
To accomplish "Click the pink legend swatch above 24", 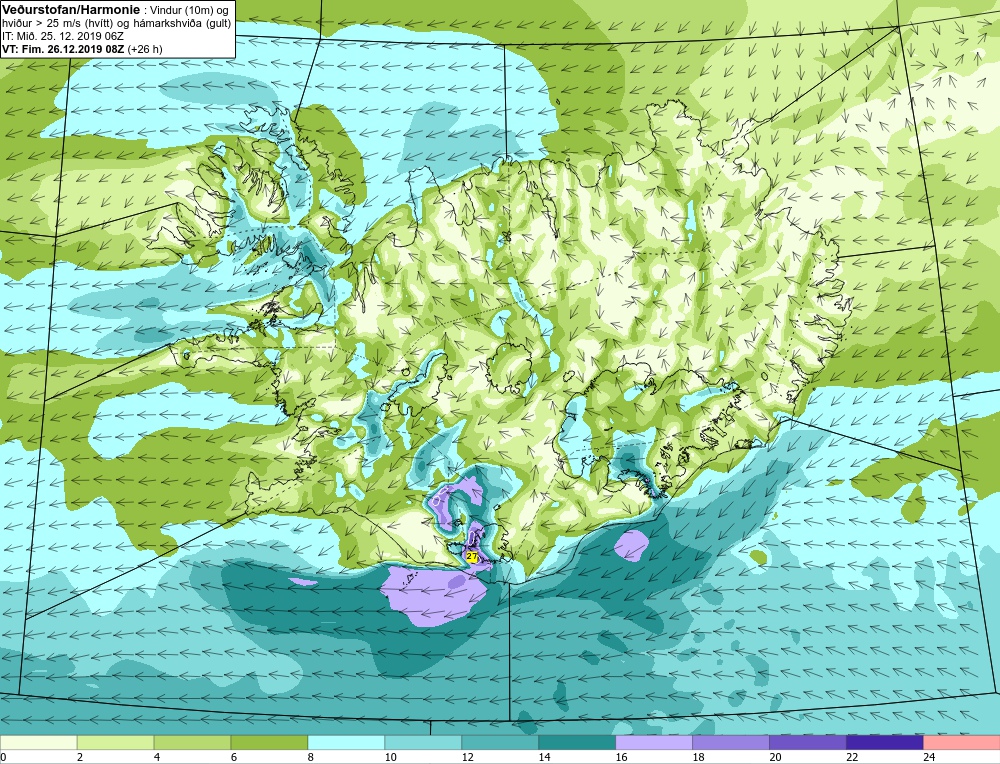I will point(961,743).
